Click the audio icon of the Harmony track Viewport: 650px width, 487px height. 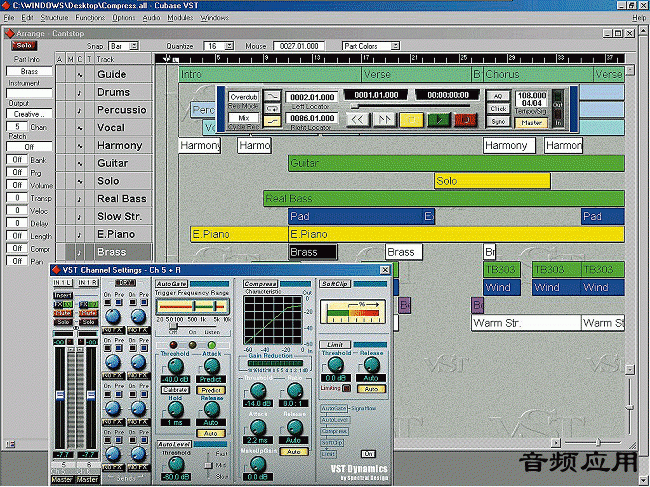pos(80,146)
